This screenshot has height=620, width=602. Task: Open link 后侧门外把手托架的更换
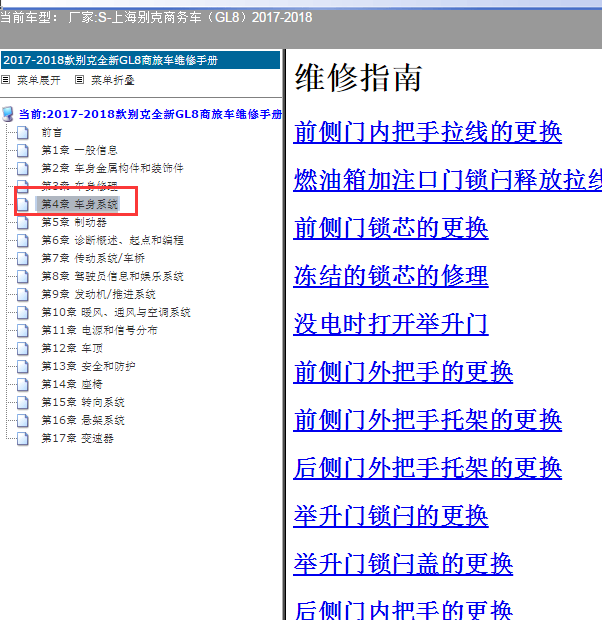[x=428, y=468]
